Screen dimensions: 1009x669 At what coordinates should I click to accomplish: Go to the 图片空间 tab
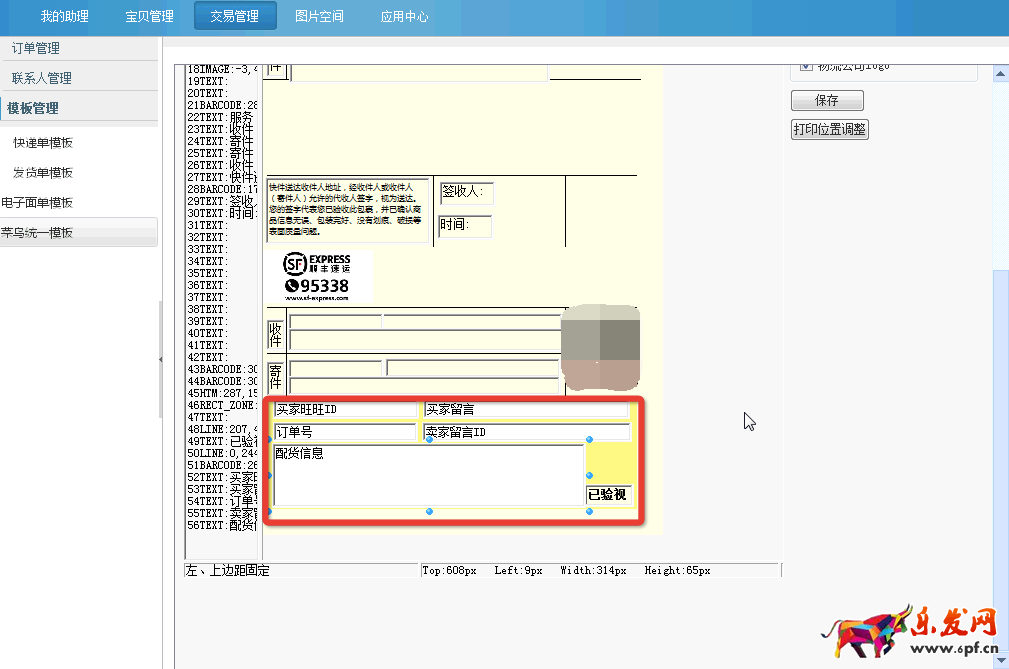(x=319, y=16)
